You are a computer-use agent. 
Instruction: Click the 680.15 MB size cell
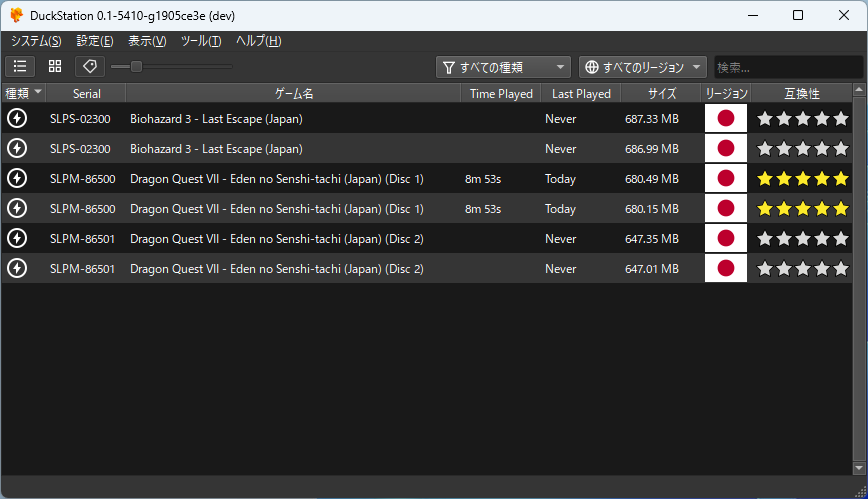[652, 208]
